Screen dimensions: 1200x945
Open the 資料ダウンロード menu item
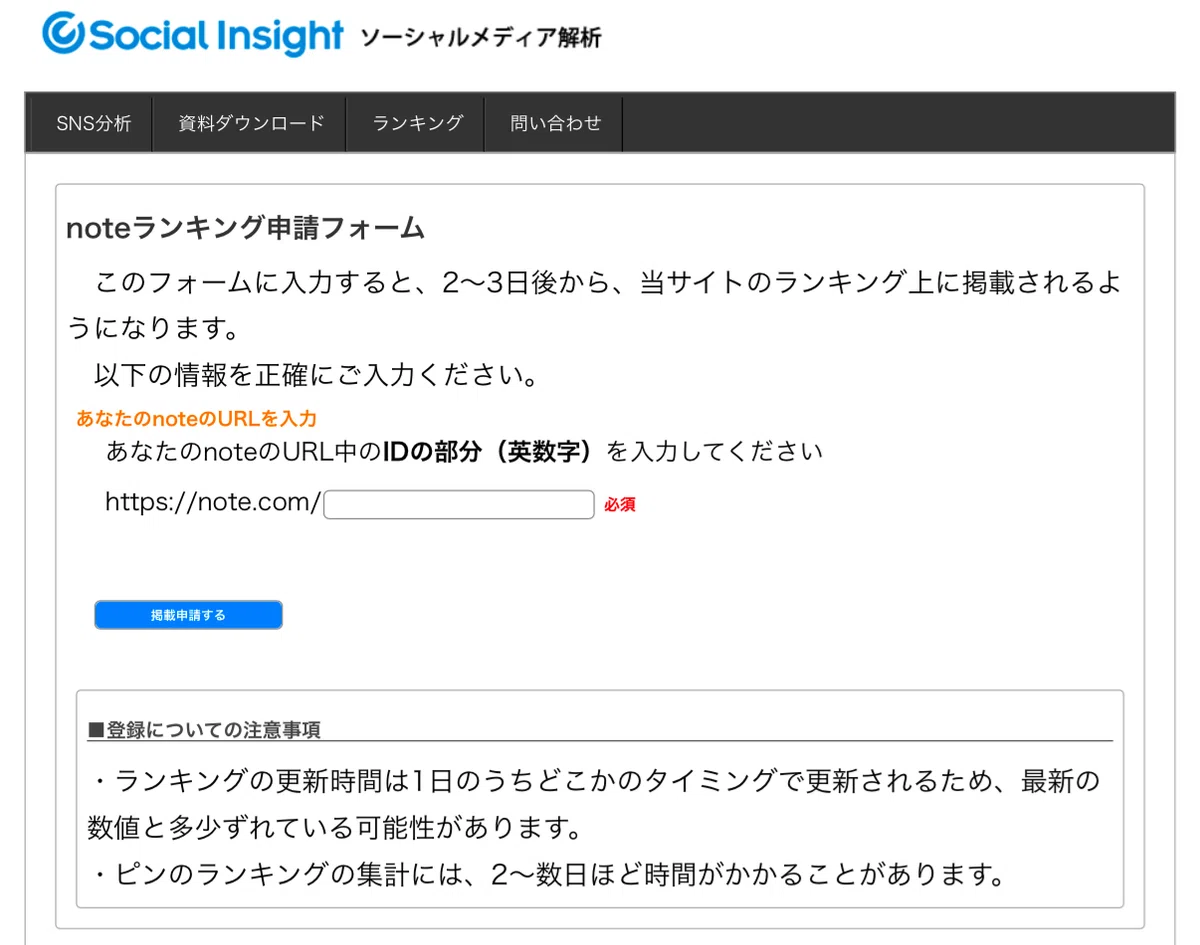tap(251, 124)
